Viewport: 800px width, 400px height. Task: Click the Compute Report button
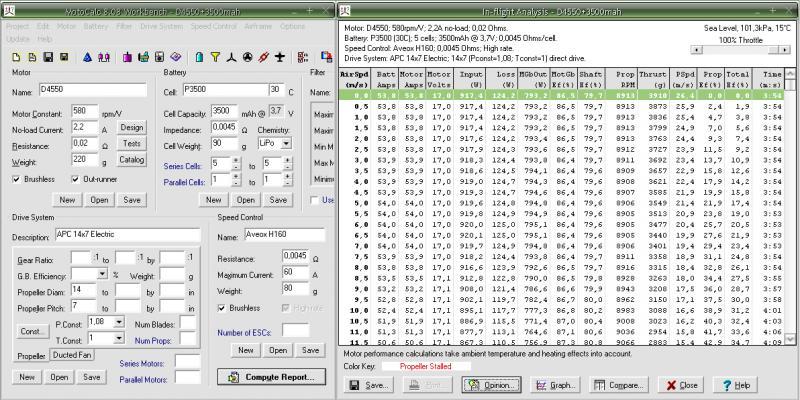272,377
